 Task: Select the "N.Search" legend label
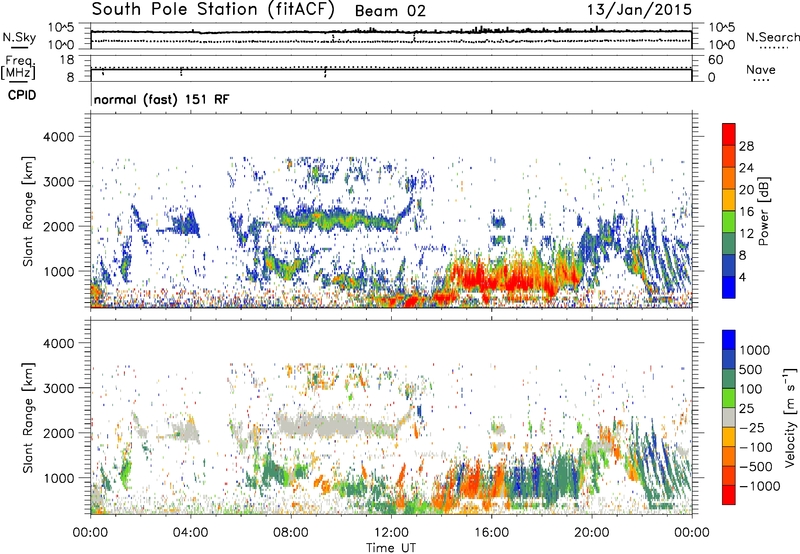772,37
